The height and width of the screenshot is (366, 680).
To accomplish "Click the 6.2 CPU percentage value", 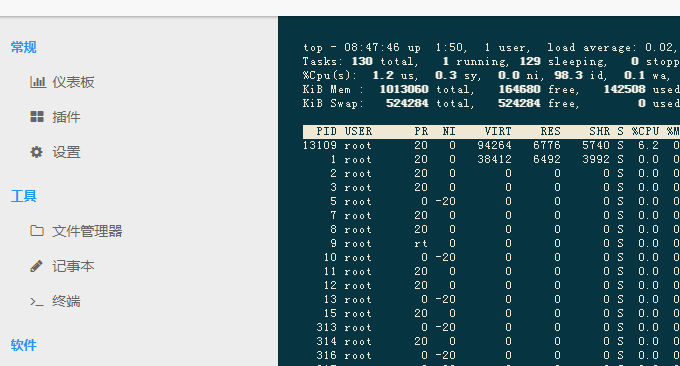I will click(648, 145).
